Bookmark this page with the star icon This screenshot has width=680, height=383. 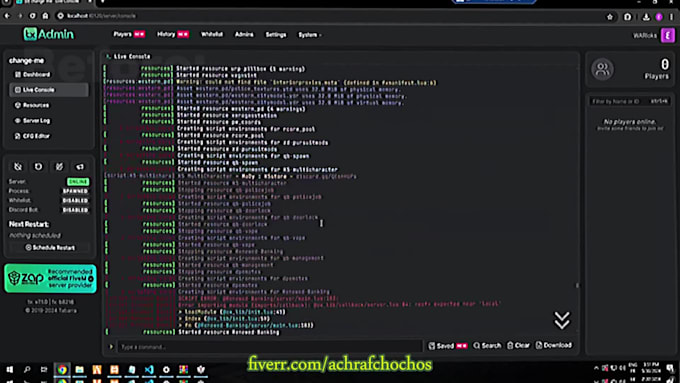tap(610, 16)
